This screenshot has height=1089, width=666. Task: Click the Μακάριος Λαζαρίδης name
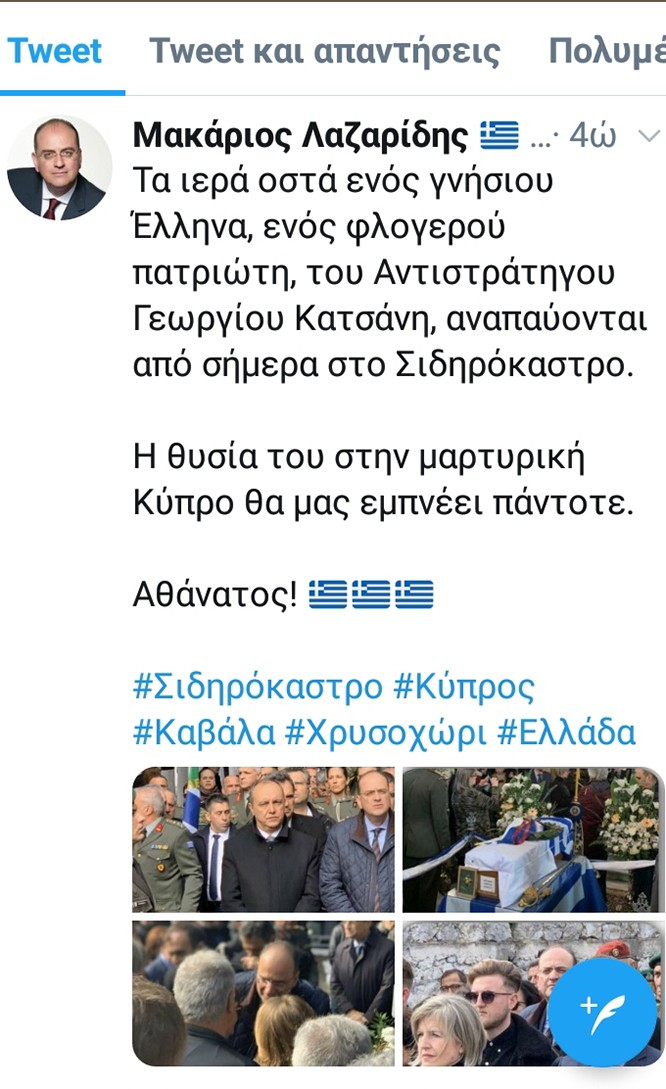301,135
